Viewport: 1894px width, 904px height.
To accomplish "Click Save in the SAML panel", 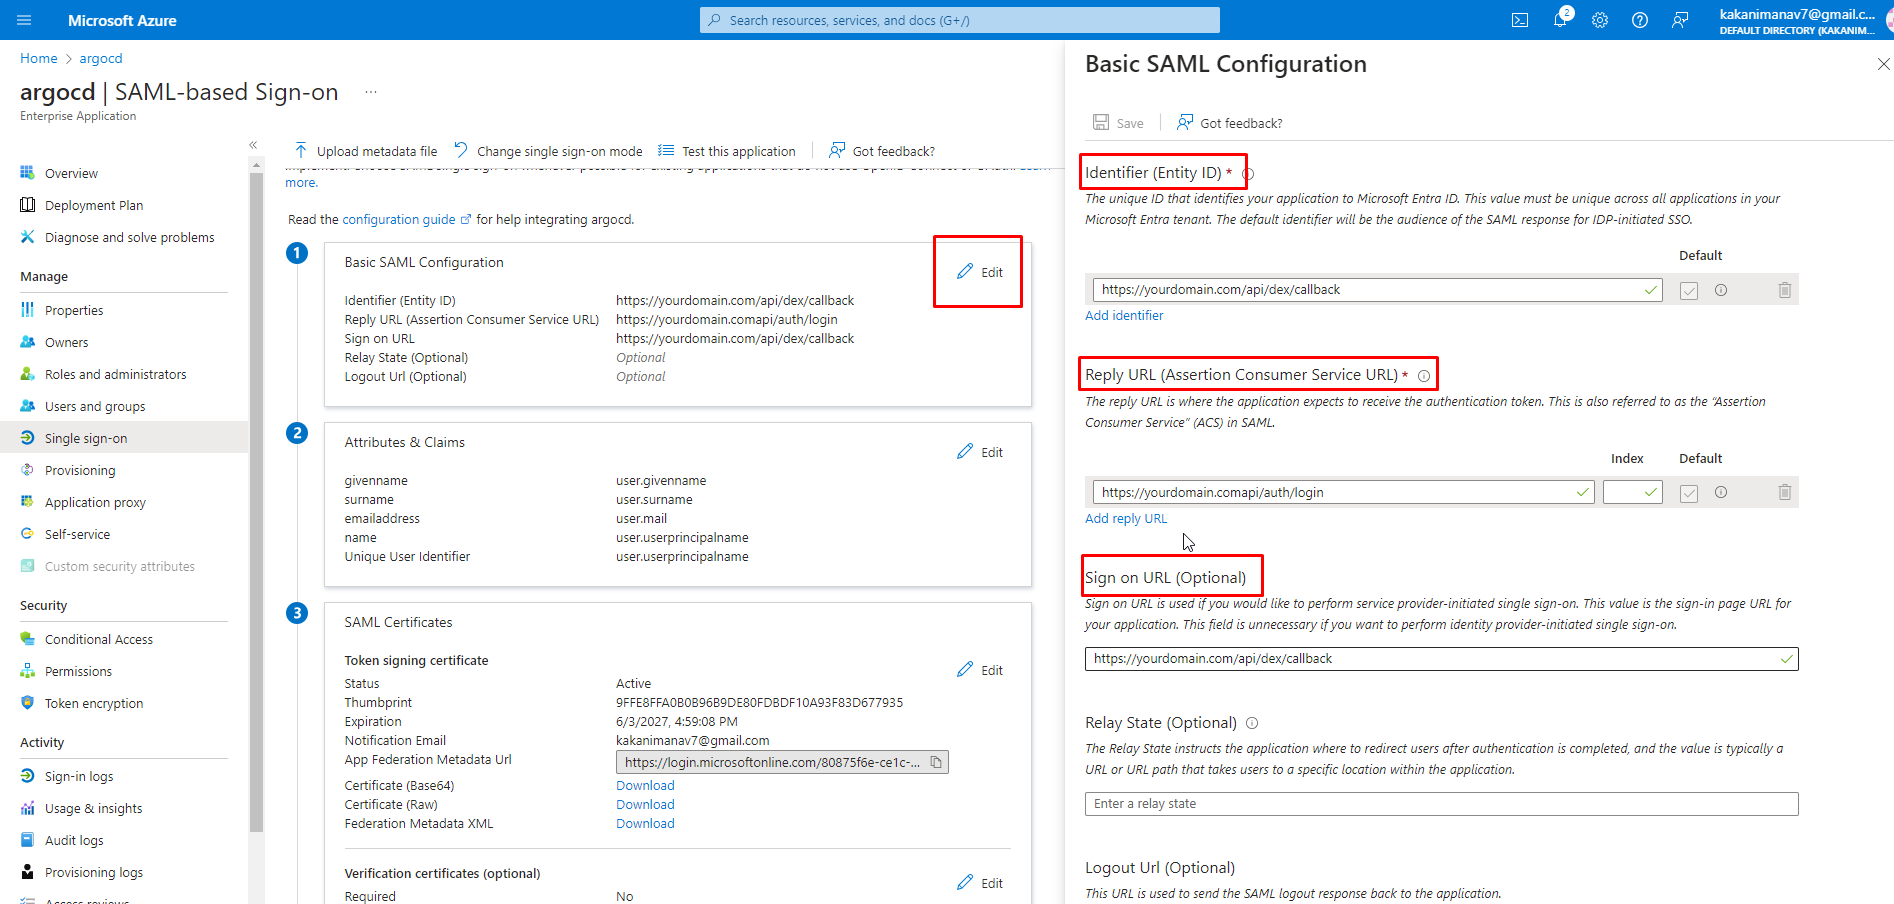I will [1118, 123].
